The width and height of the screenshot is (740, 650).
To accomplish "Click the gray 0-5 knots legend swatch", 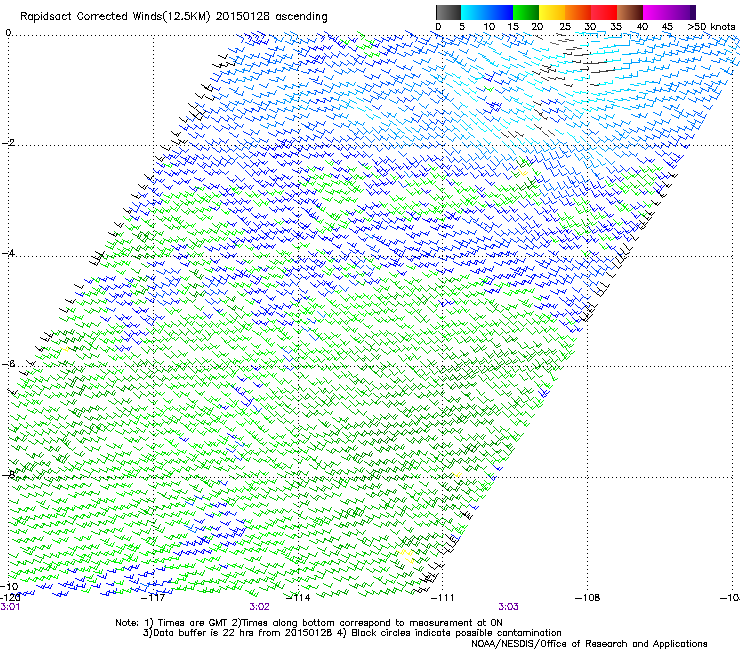I will point(448,12).
